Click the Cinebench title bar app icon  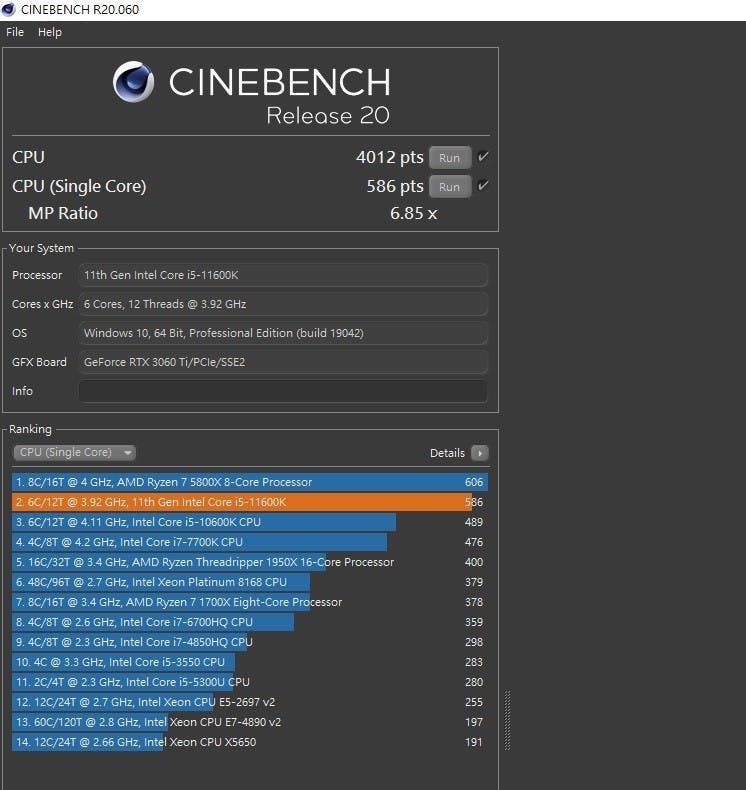pos(10,10)
